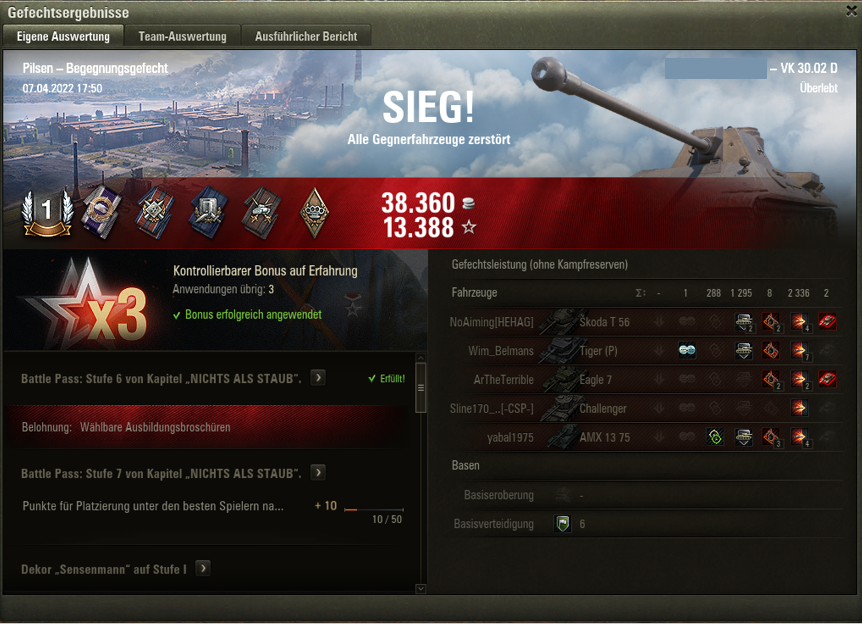Click the green assist icon in yabal1975's row
862x624 pixels.
click(x=715, y=437)
